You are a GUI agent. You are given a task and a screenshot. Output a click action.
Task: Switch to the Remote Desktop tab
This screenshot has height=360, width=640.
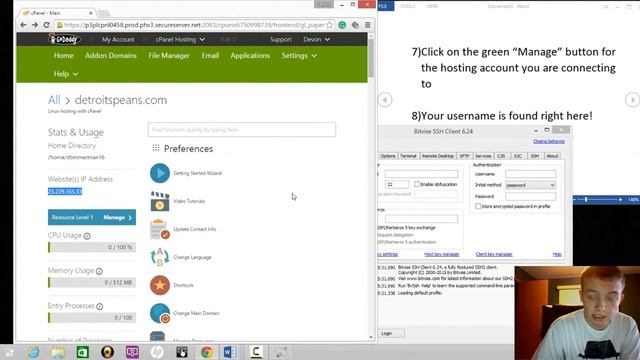tap(438, 156)
